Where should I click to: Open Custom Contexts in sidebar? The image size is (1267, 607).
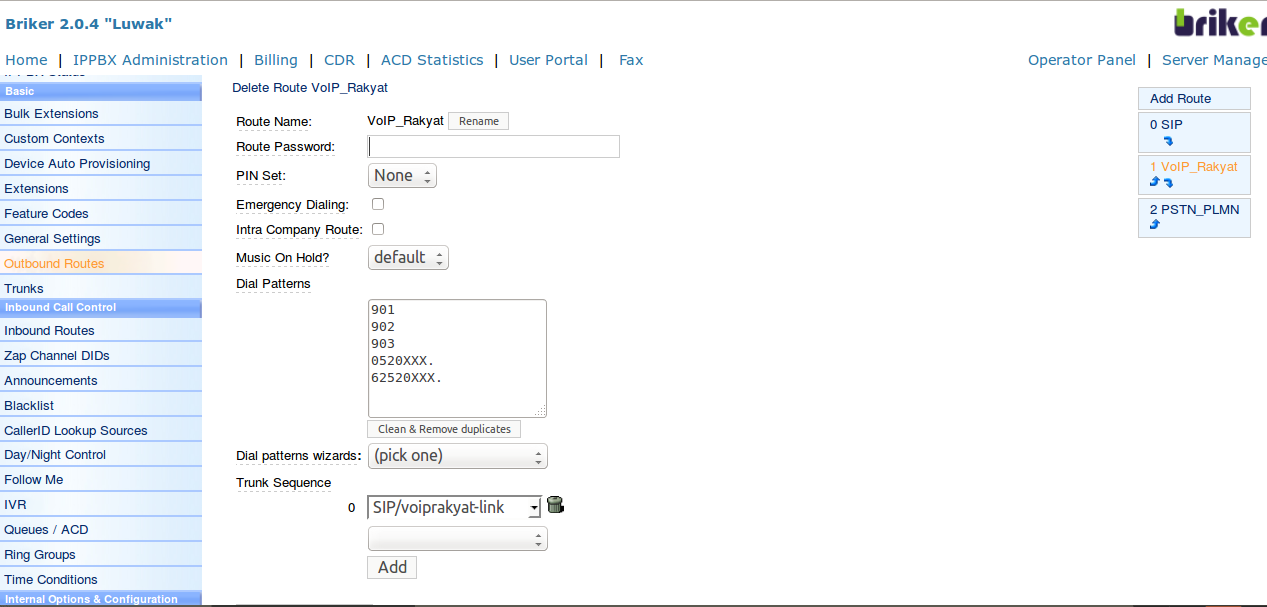101,139
